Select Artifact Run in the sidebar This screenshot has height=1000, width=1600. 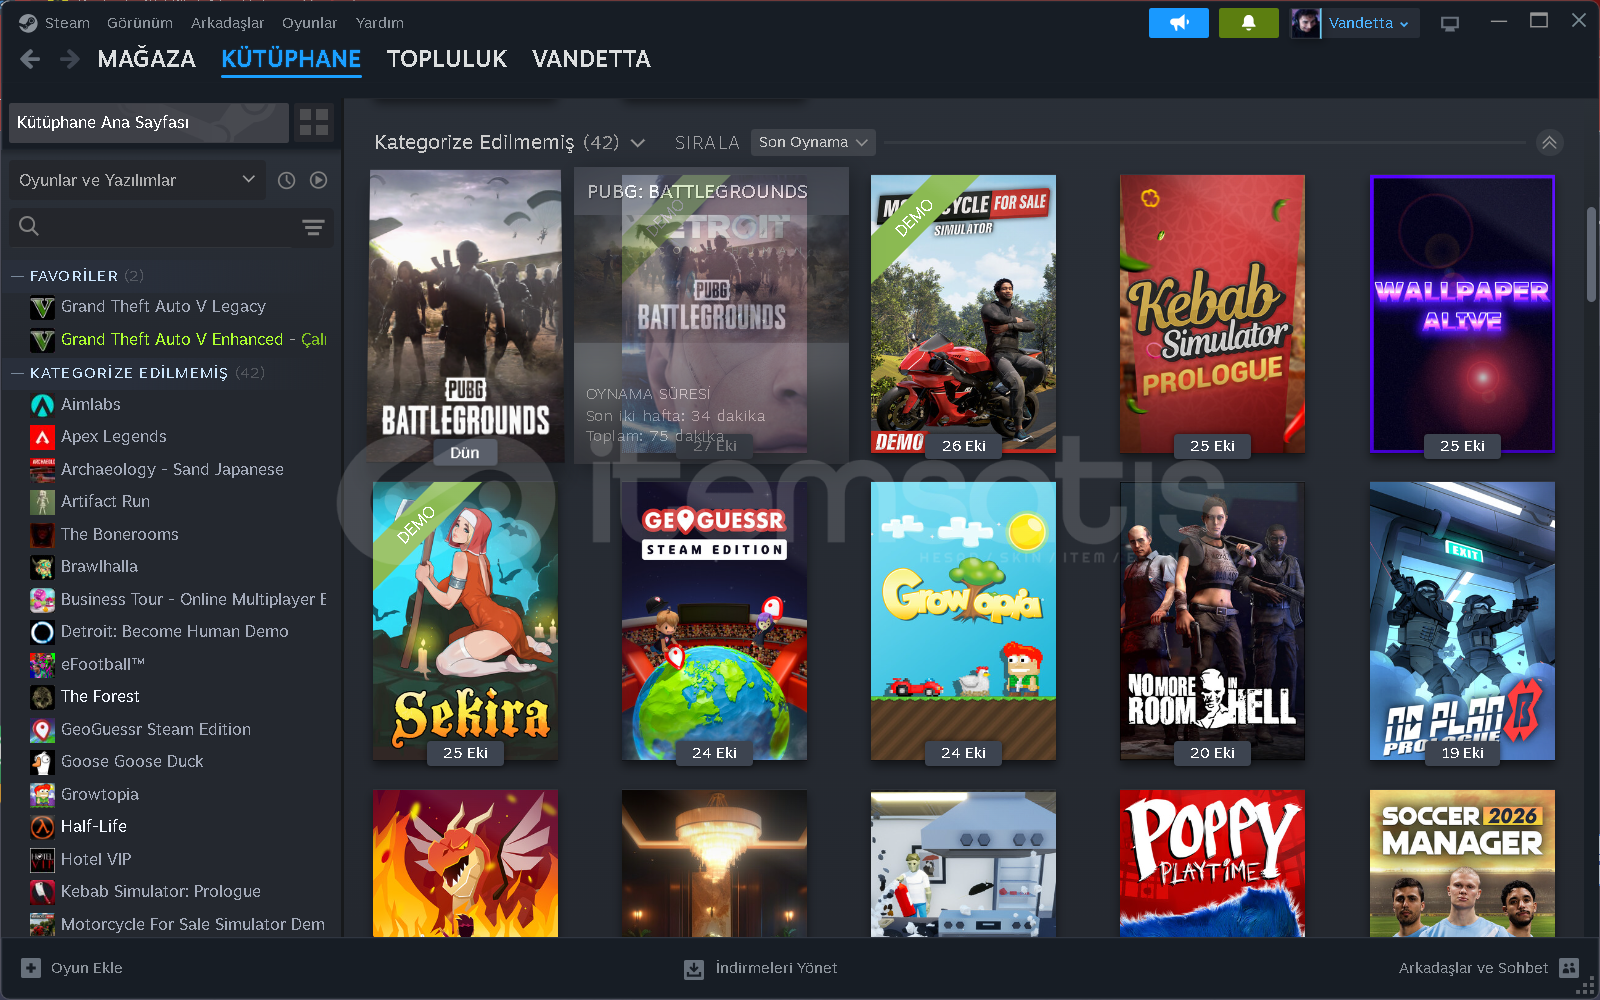tap(105, 502)
